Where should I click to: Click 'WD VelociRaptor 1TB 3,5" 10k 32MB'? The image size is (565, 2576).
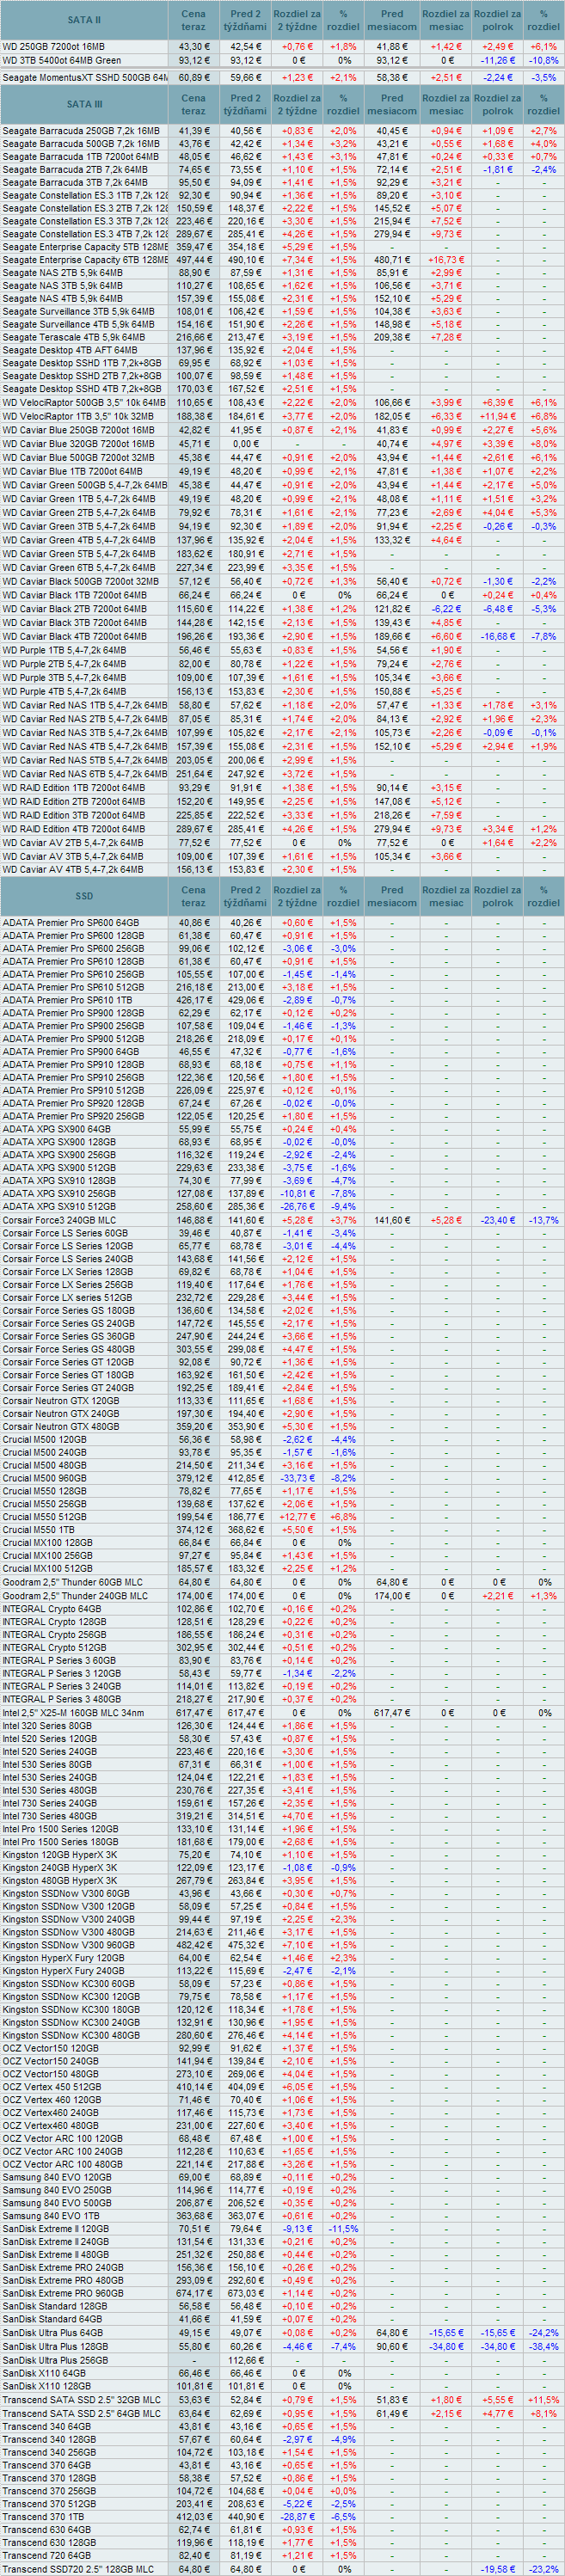[77, 416]
